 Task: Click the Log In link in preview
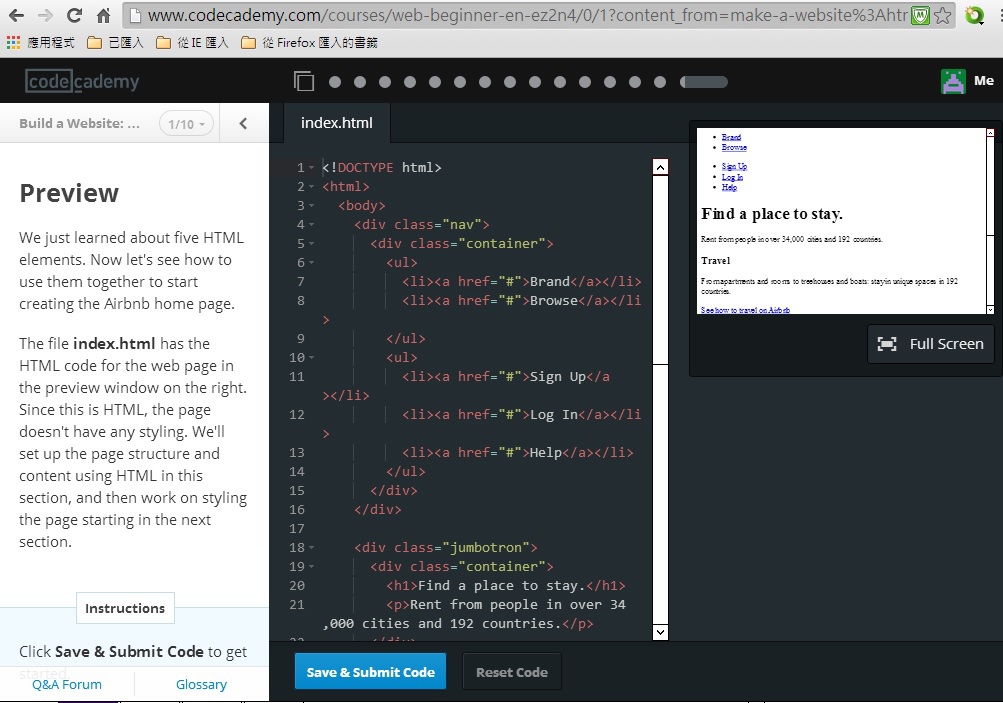pos(732,177)
